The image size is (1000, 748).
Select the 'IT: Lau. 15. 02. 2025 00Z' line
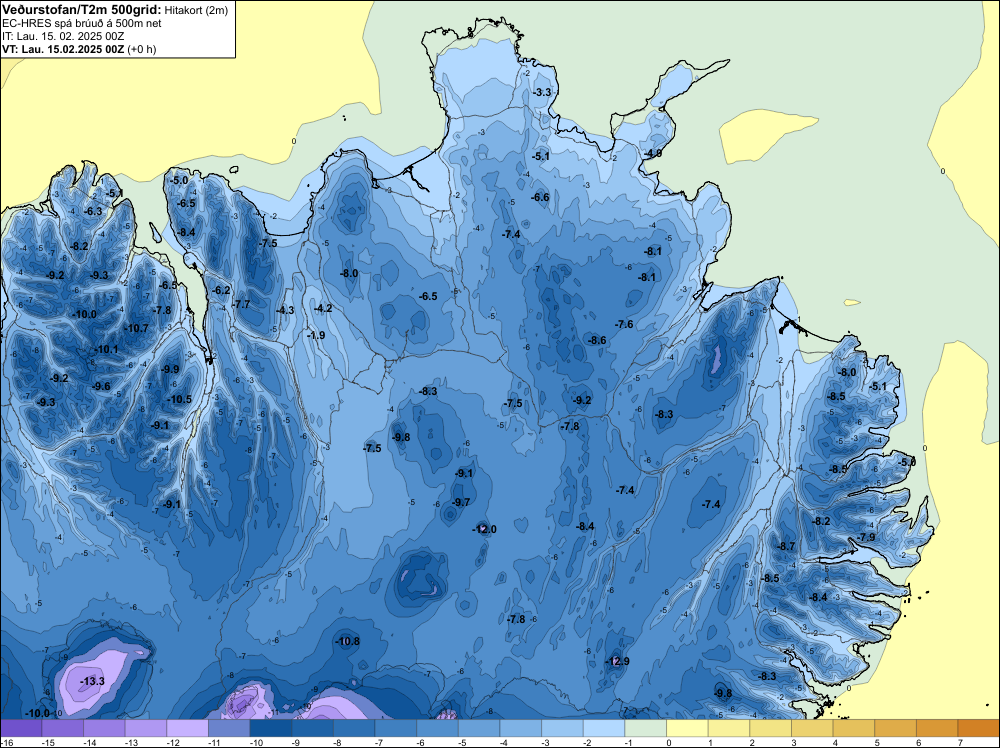[x=63, y=36]
